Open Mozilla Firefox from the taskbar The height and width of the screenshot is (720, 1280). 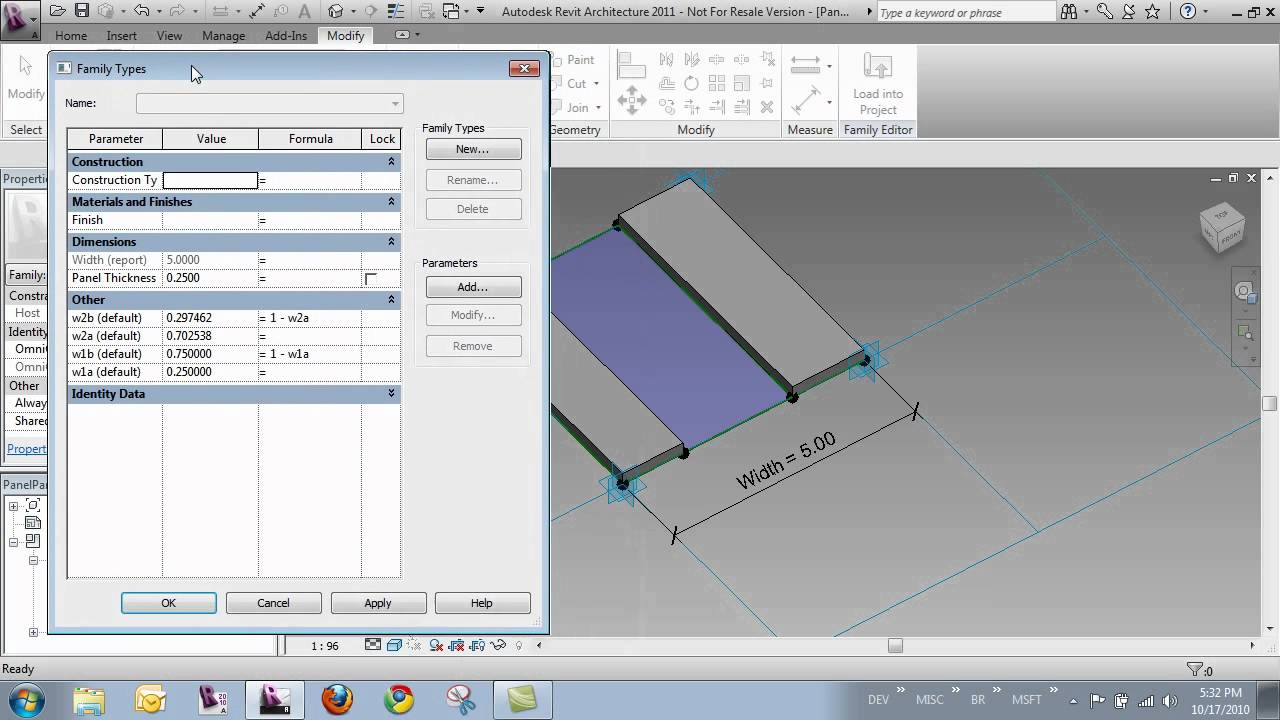pyautogui.click(x=336, y=698)
